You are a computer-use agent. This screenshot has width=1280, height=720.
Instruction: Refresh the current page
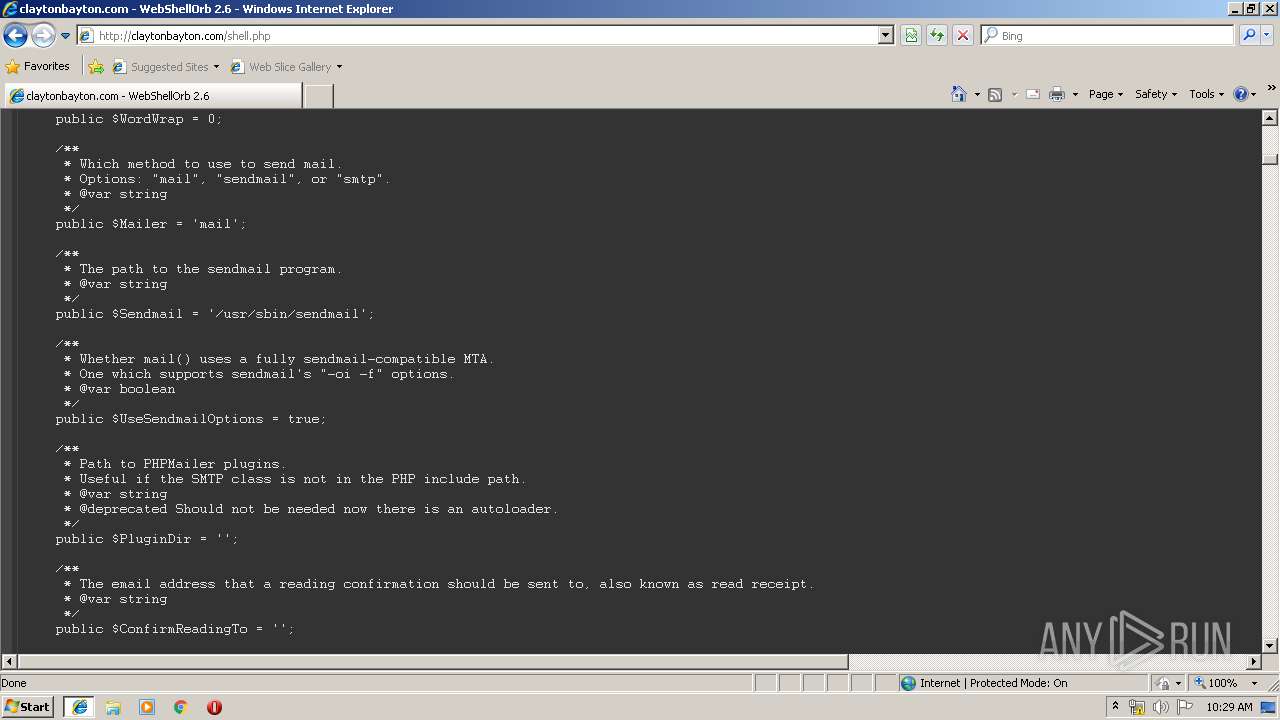(937, 36)
